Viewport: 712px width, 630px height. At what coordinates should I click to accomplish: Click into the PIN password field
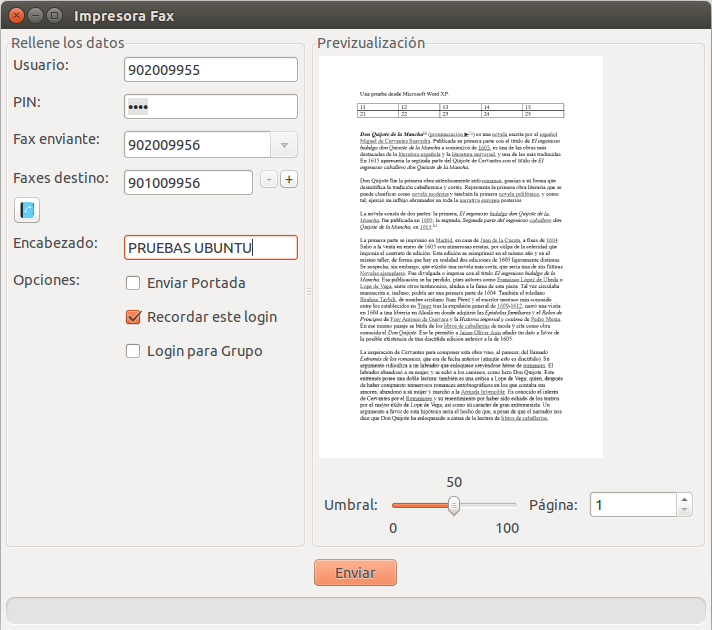(x=211, y=107)
